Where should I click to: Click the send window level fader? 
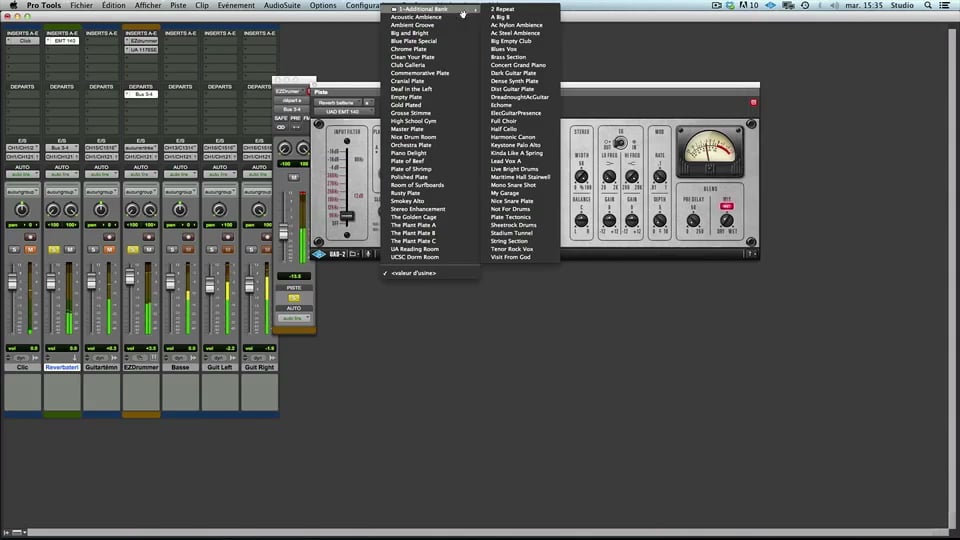click(x=283, y=231)
